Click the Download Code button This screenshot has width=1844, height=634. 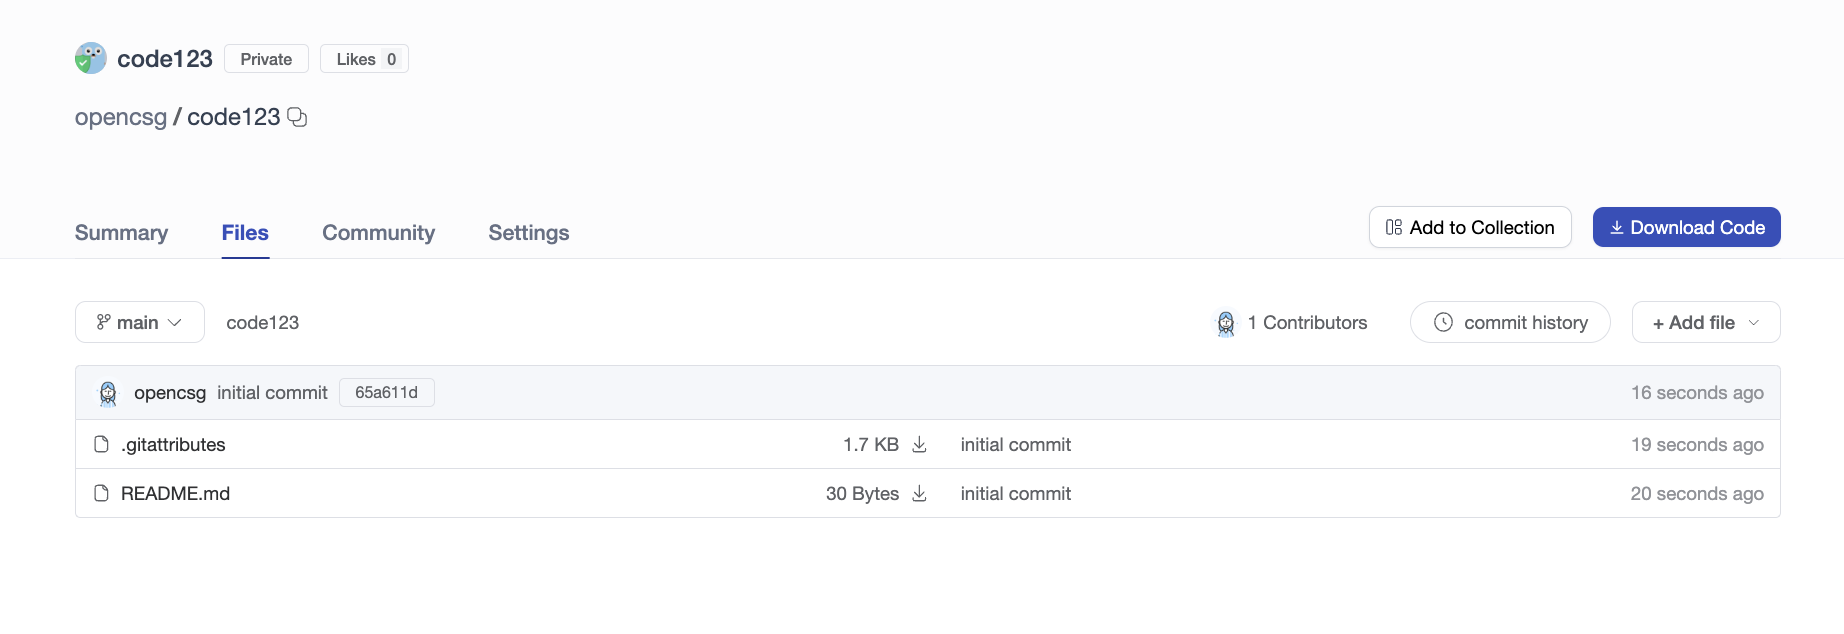pos(1686,227)
